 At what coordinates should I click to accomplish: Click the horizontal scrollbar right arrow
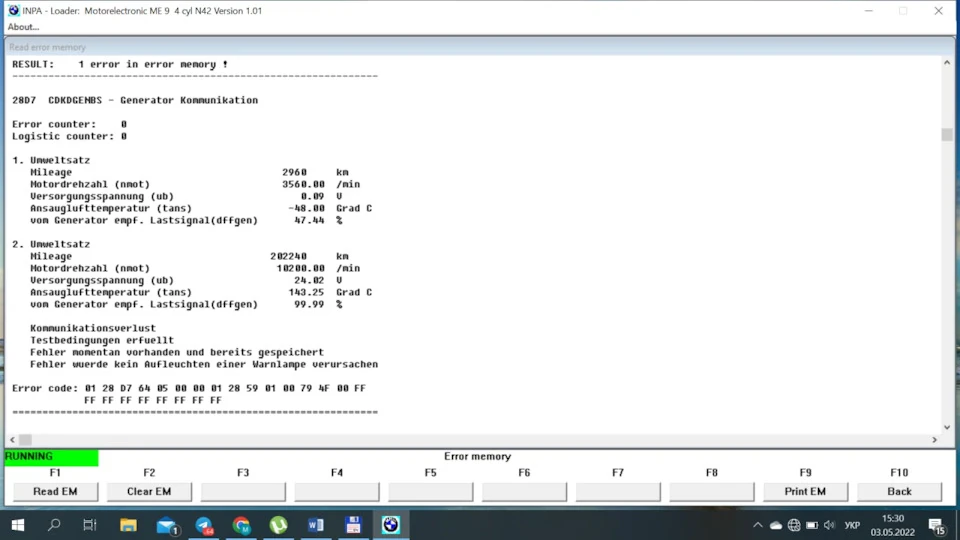click(934, 440)
